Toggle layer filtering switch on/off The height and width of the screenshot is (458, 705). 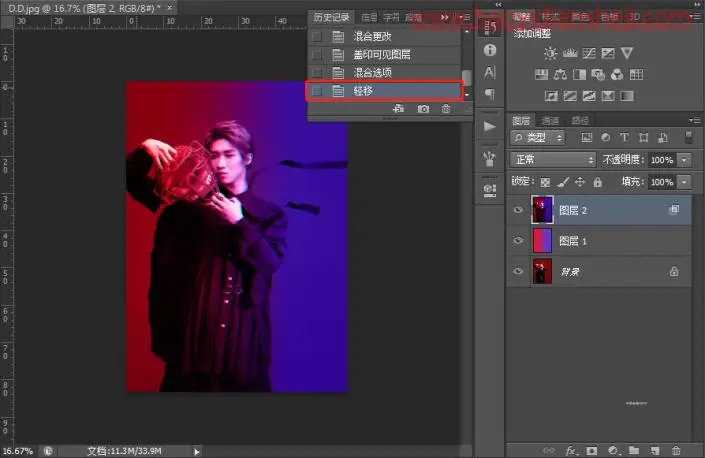coord(688,138)
